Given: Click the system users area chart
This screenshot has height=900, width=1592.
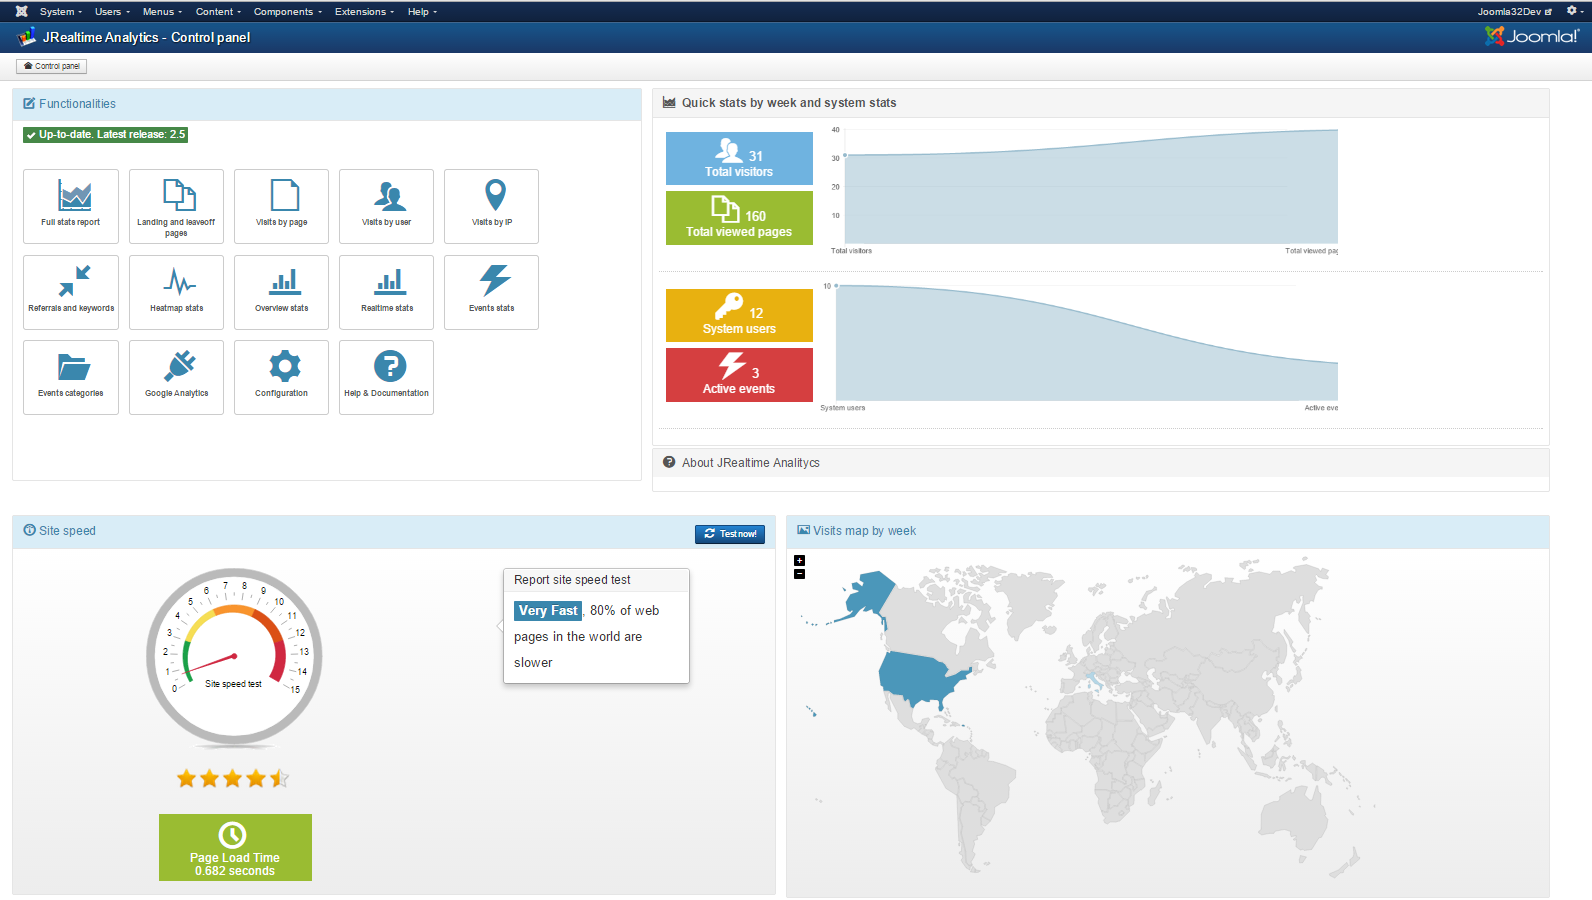Looking at the screenshot, I should click(x=1086, y=345).
